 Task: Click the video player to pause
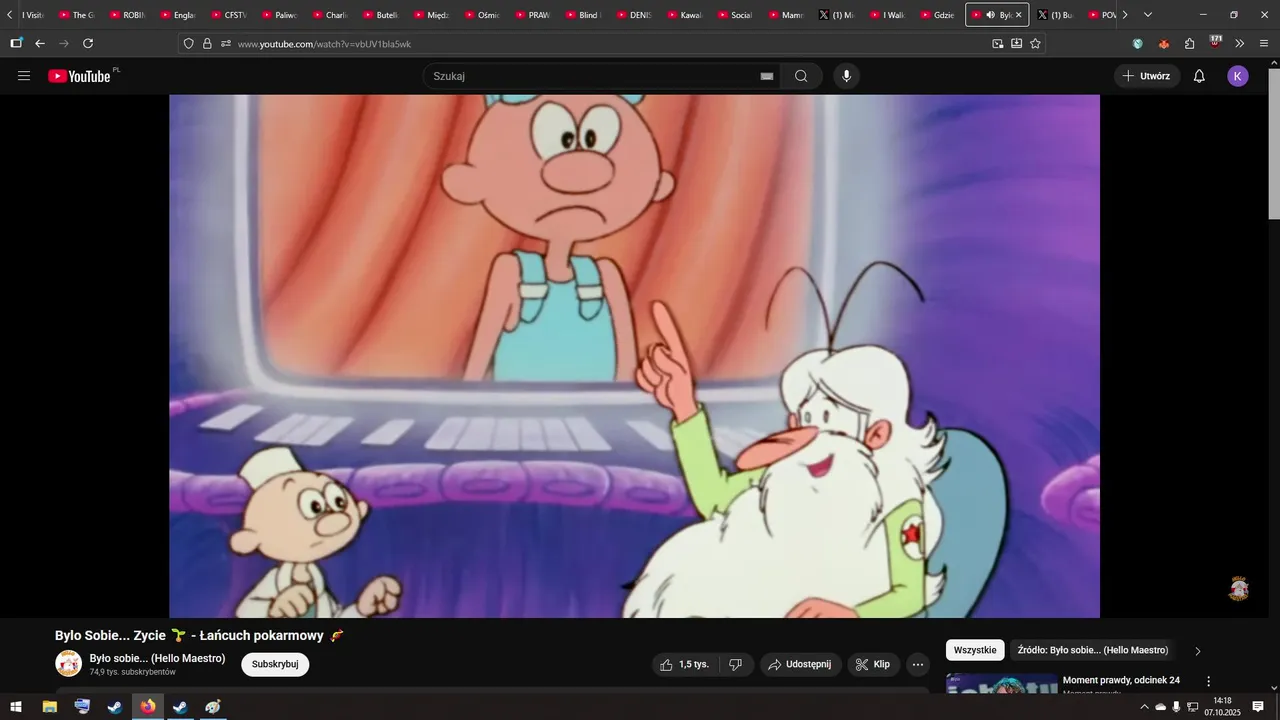pos(634,356)
